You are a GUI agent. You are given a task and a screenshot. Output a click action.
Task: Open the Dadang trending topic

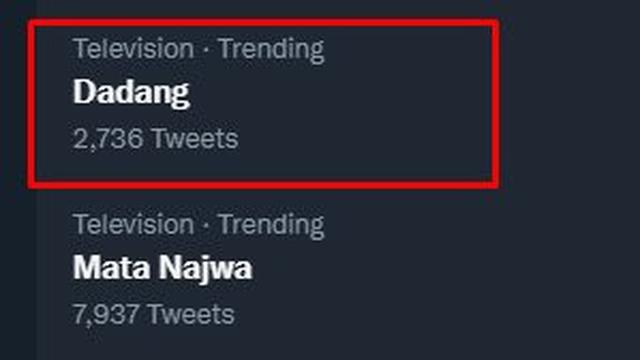[x=131, y=93]
